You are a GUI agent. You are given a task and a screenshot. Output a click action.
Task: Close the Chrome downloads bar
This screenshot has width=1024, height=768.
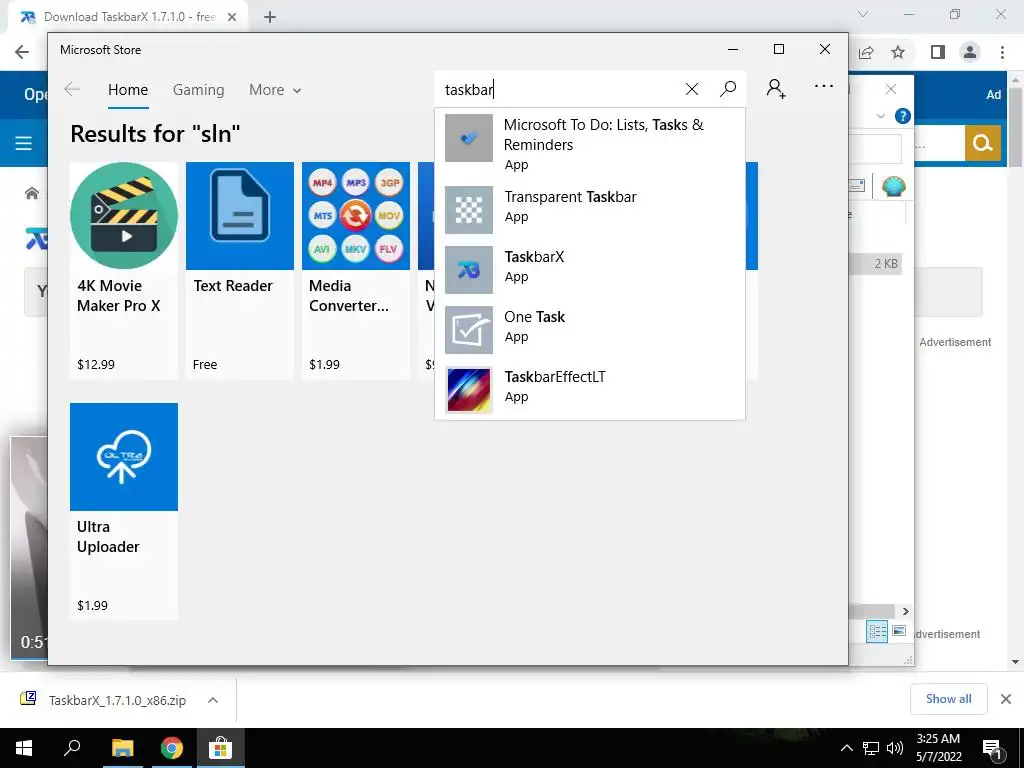1006,699
